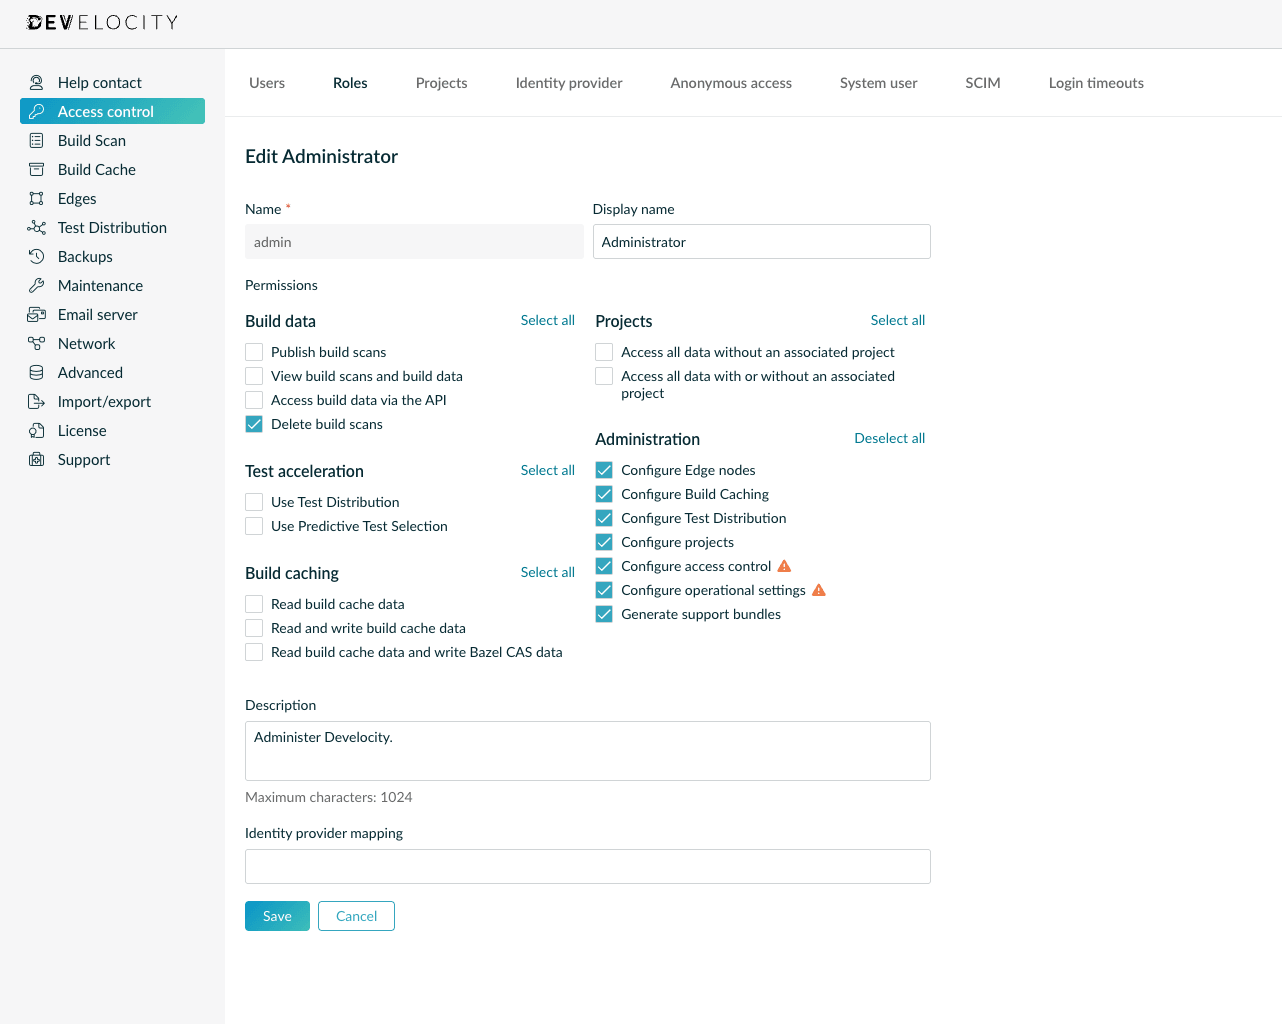Click the Import/export arrow icon
Viewport: 1282px width, 1024px height.
(37, 402)
